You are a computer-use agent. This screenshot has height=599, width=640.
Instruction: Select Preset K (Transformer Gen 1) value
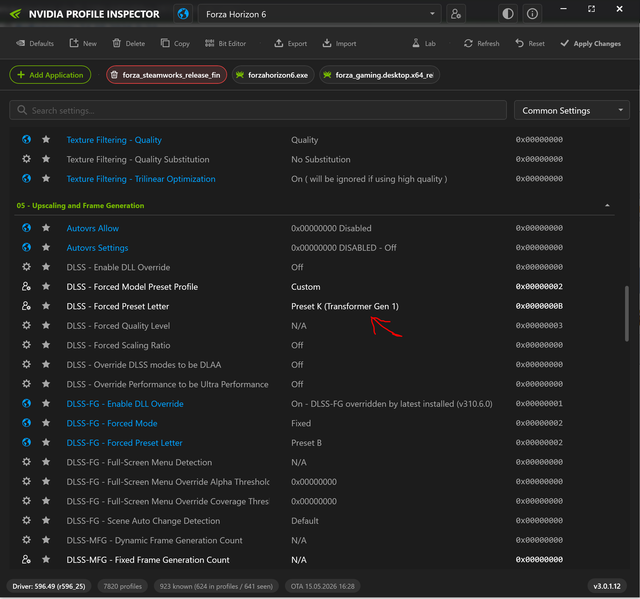(x=345, y=306)
